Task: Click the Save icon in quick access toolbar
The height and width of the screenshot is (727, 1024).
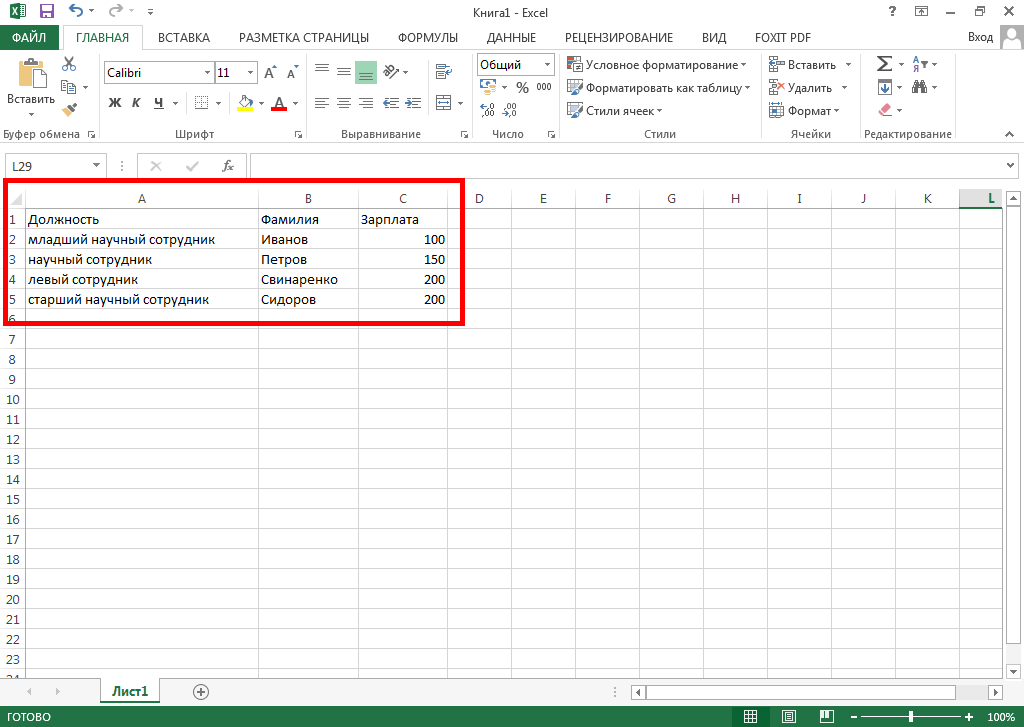Action: pos(46,12)
